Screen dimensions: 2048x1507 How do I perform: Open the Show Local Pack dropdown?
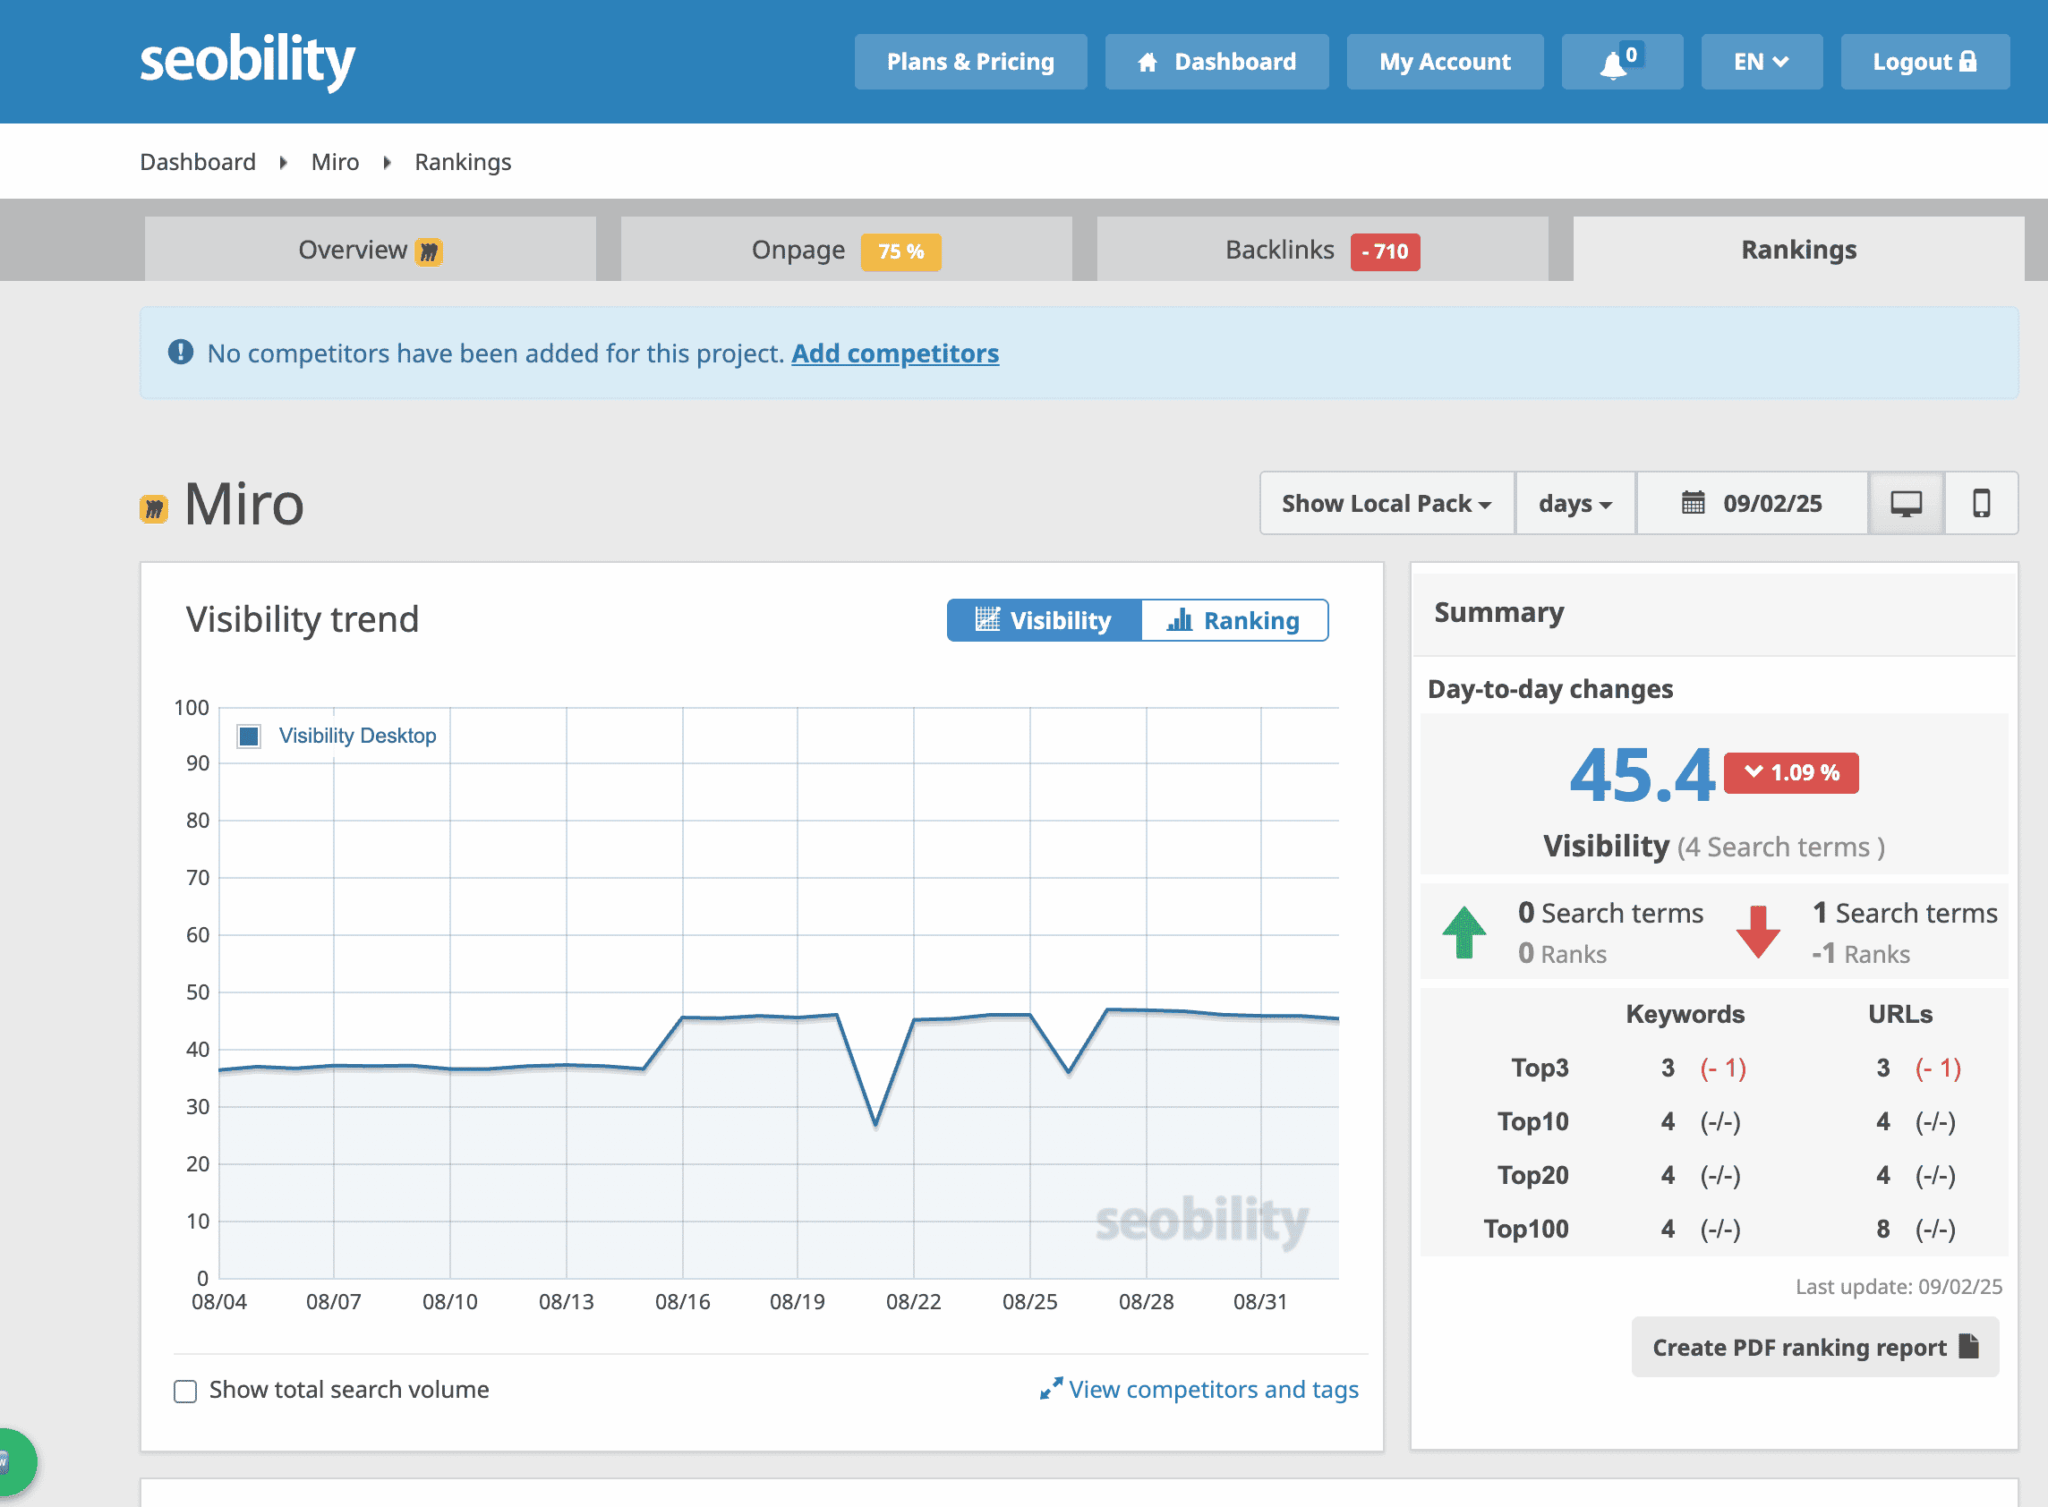pos(1386,503)
